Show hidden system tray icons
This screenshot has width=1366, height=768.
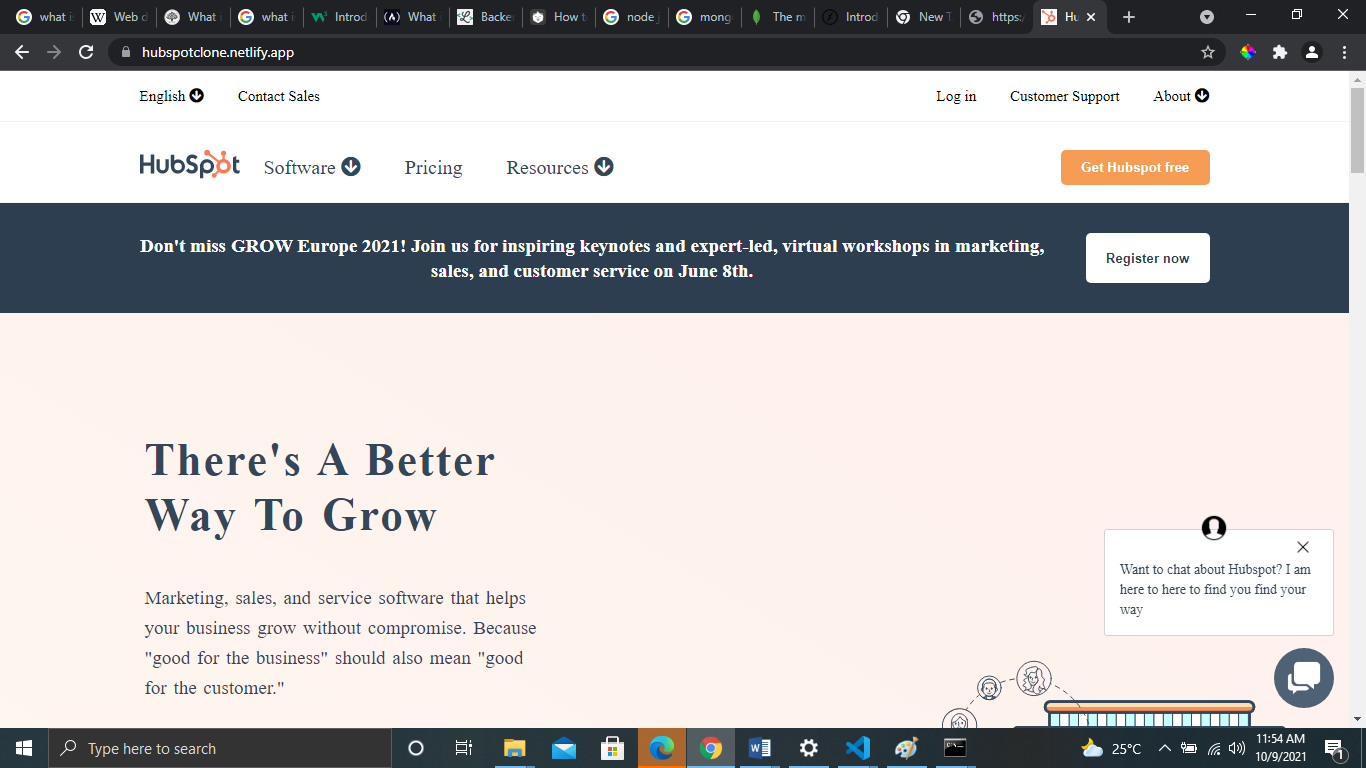coord(1164,748)
